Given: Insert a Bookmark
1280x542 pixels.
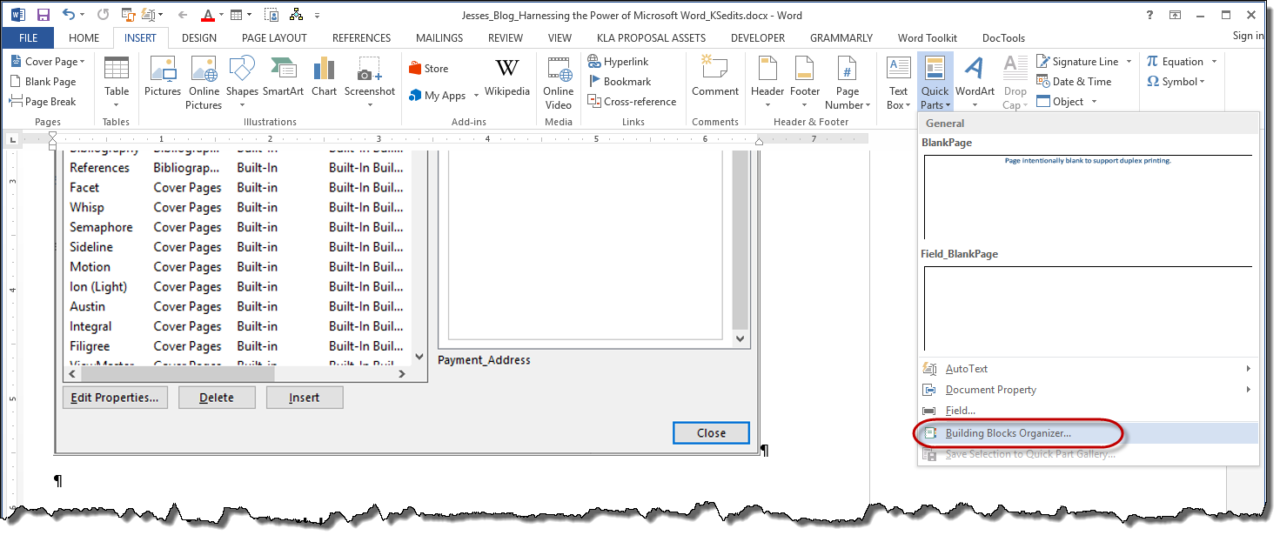Looking at the screenshot, I should click(619, 81).
